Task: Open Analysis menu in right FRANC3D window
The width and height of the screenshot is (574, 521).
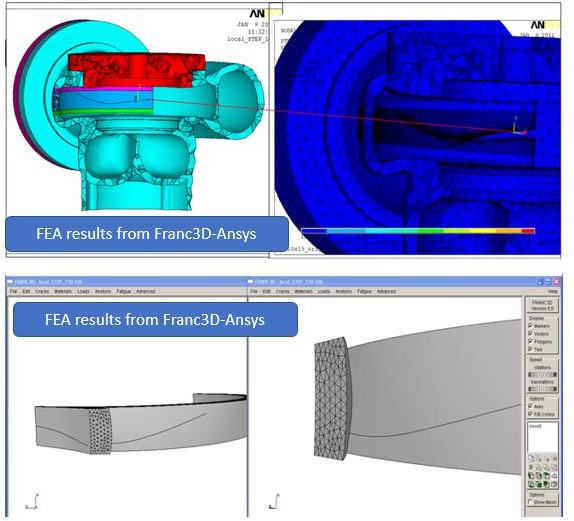Action: pyautogui.click(x=343, y=291)
